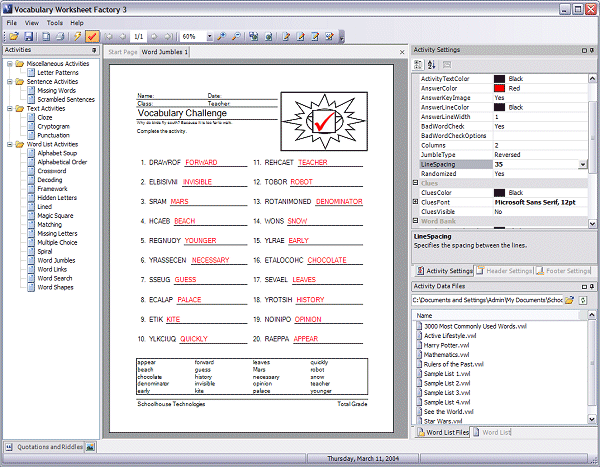Click the page preview icon in toolbar
Viewport: 600px width, 467px height.
tap(46, 36)
